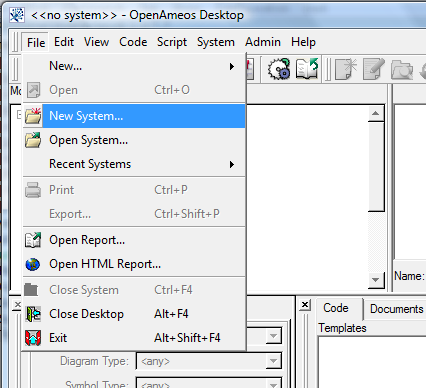This screenshot has height=388, width=426.
Task: Click the OpenAmeos title bar application icon
Action: [x=17, y=15]
